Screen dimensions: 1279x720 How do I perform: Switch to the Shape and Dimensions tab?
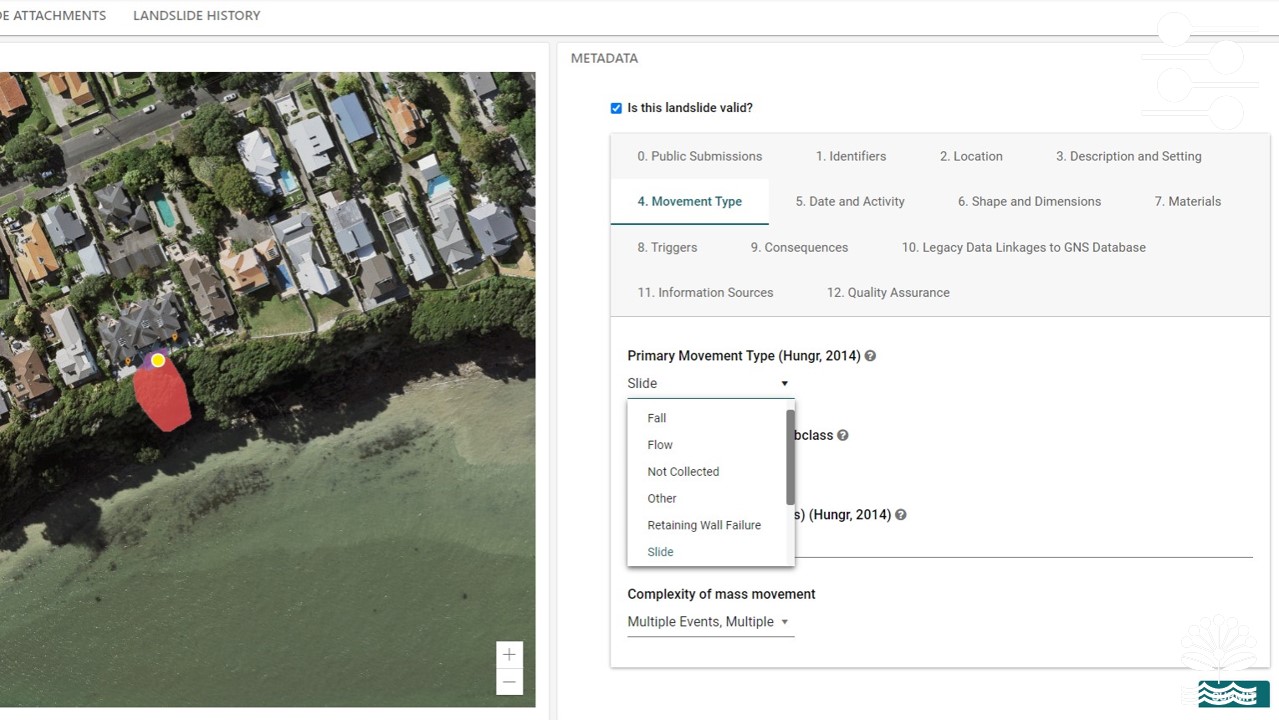tap(1029, 202)
